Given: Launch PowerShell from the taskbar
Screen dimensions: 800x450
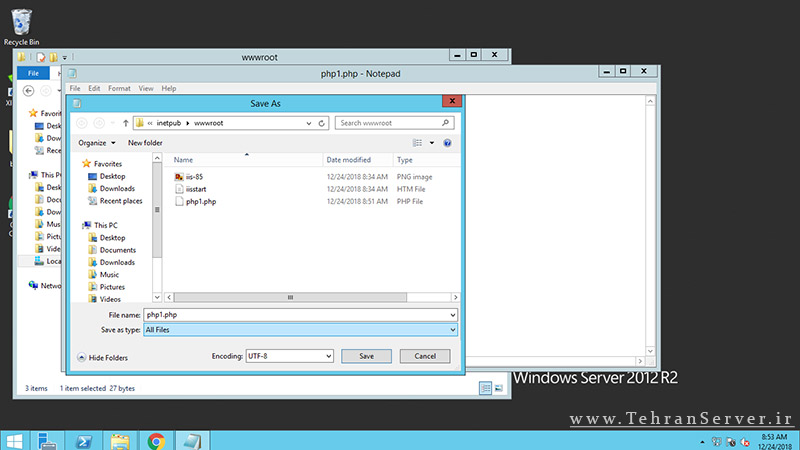Looking at the screenshot, I should [x=84, y=440].
